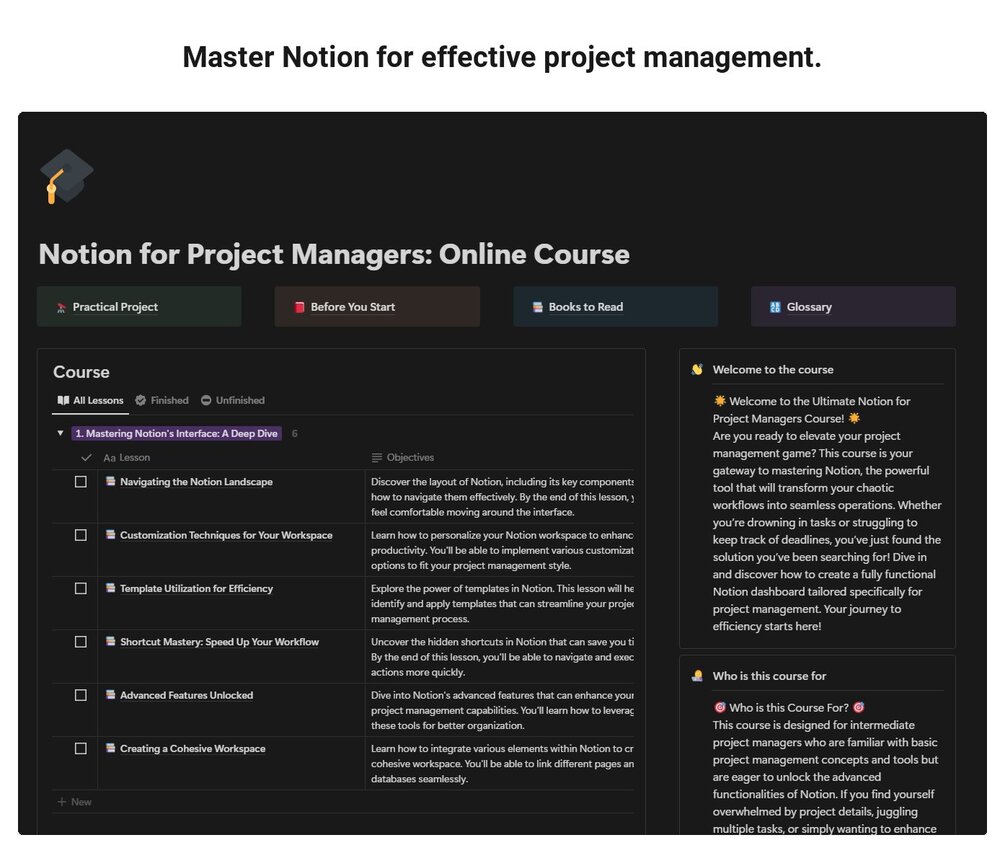The height and width of the screenshot is (853, 1005).
Task: Tick the Template Utilization for Efficiency checkbox
Action: click(81, 588)
